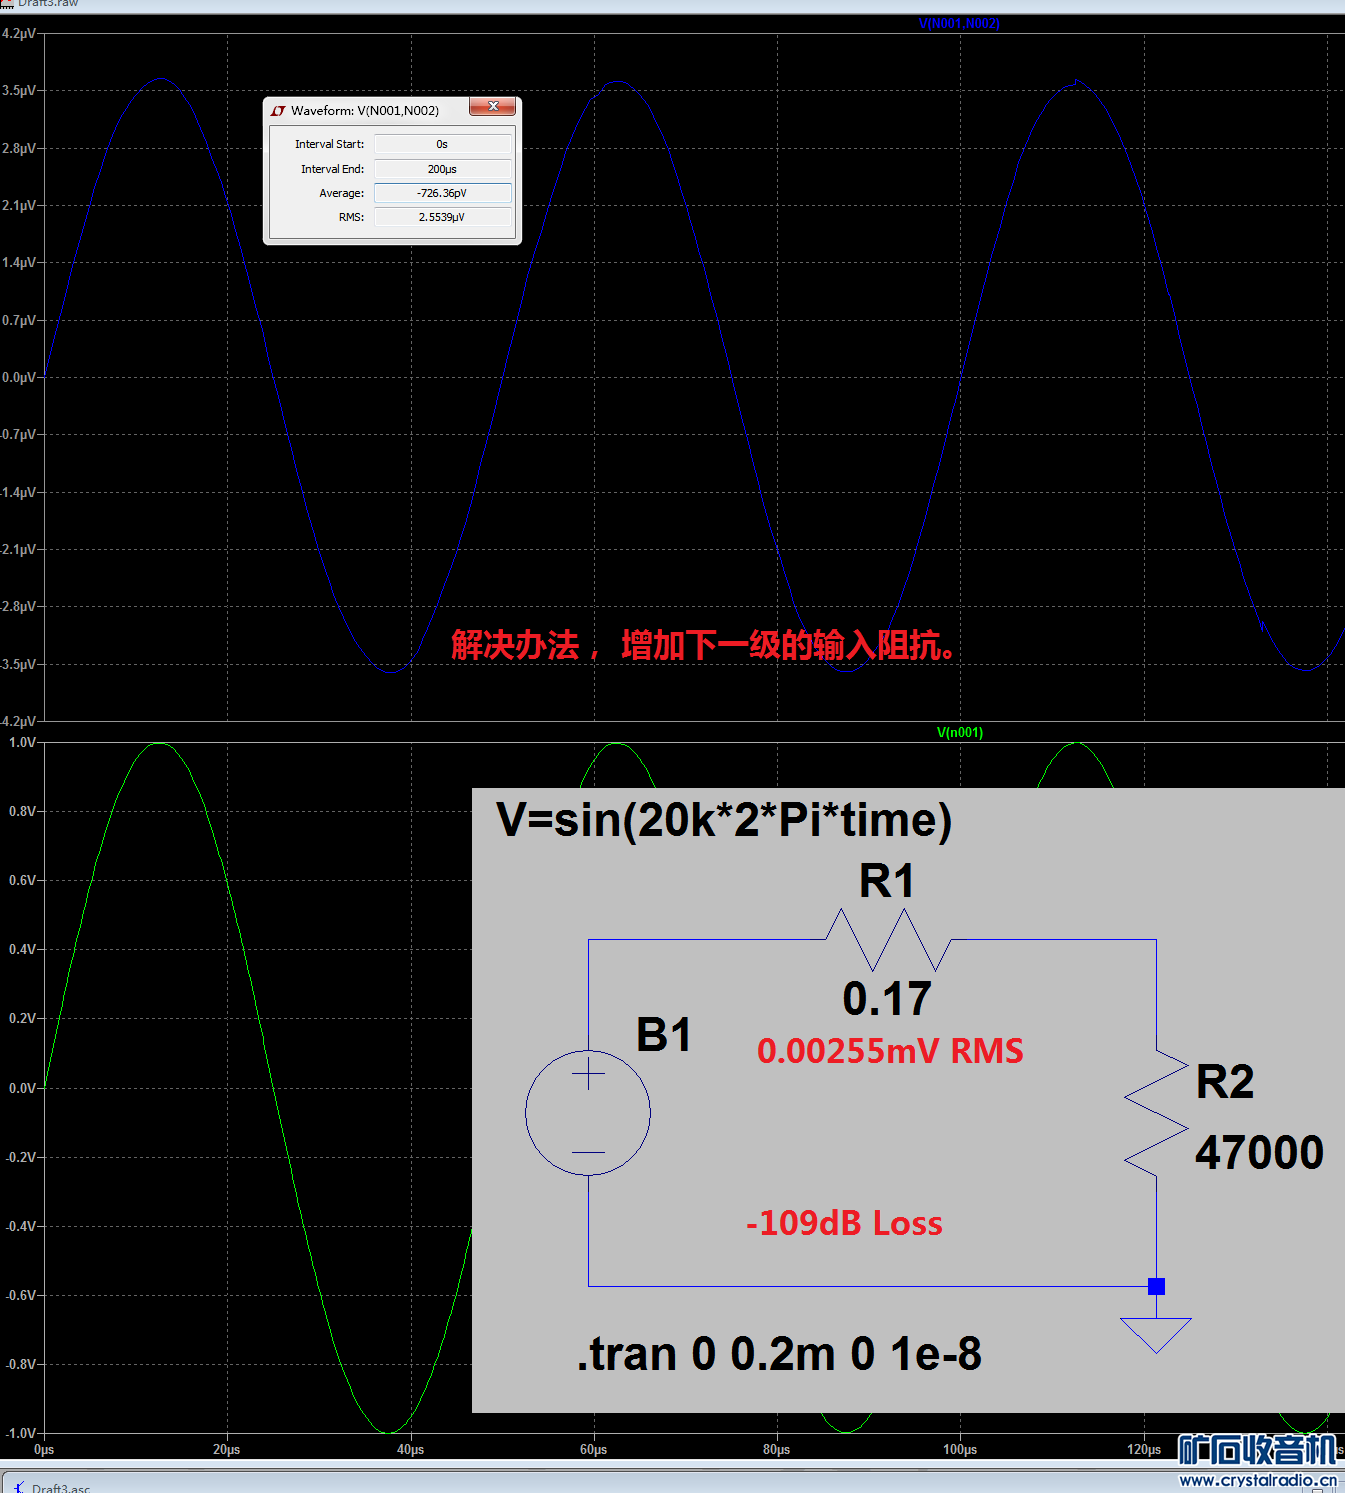Screen dimensions: 1345x1493
Task: Click the 0.6V label on the lower axis
Action: point(23,880)
